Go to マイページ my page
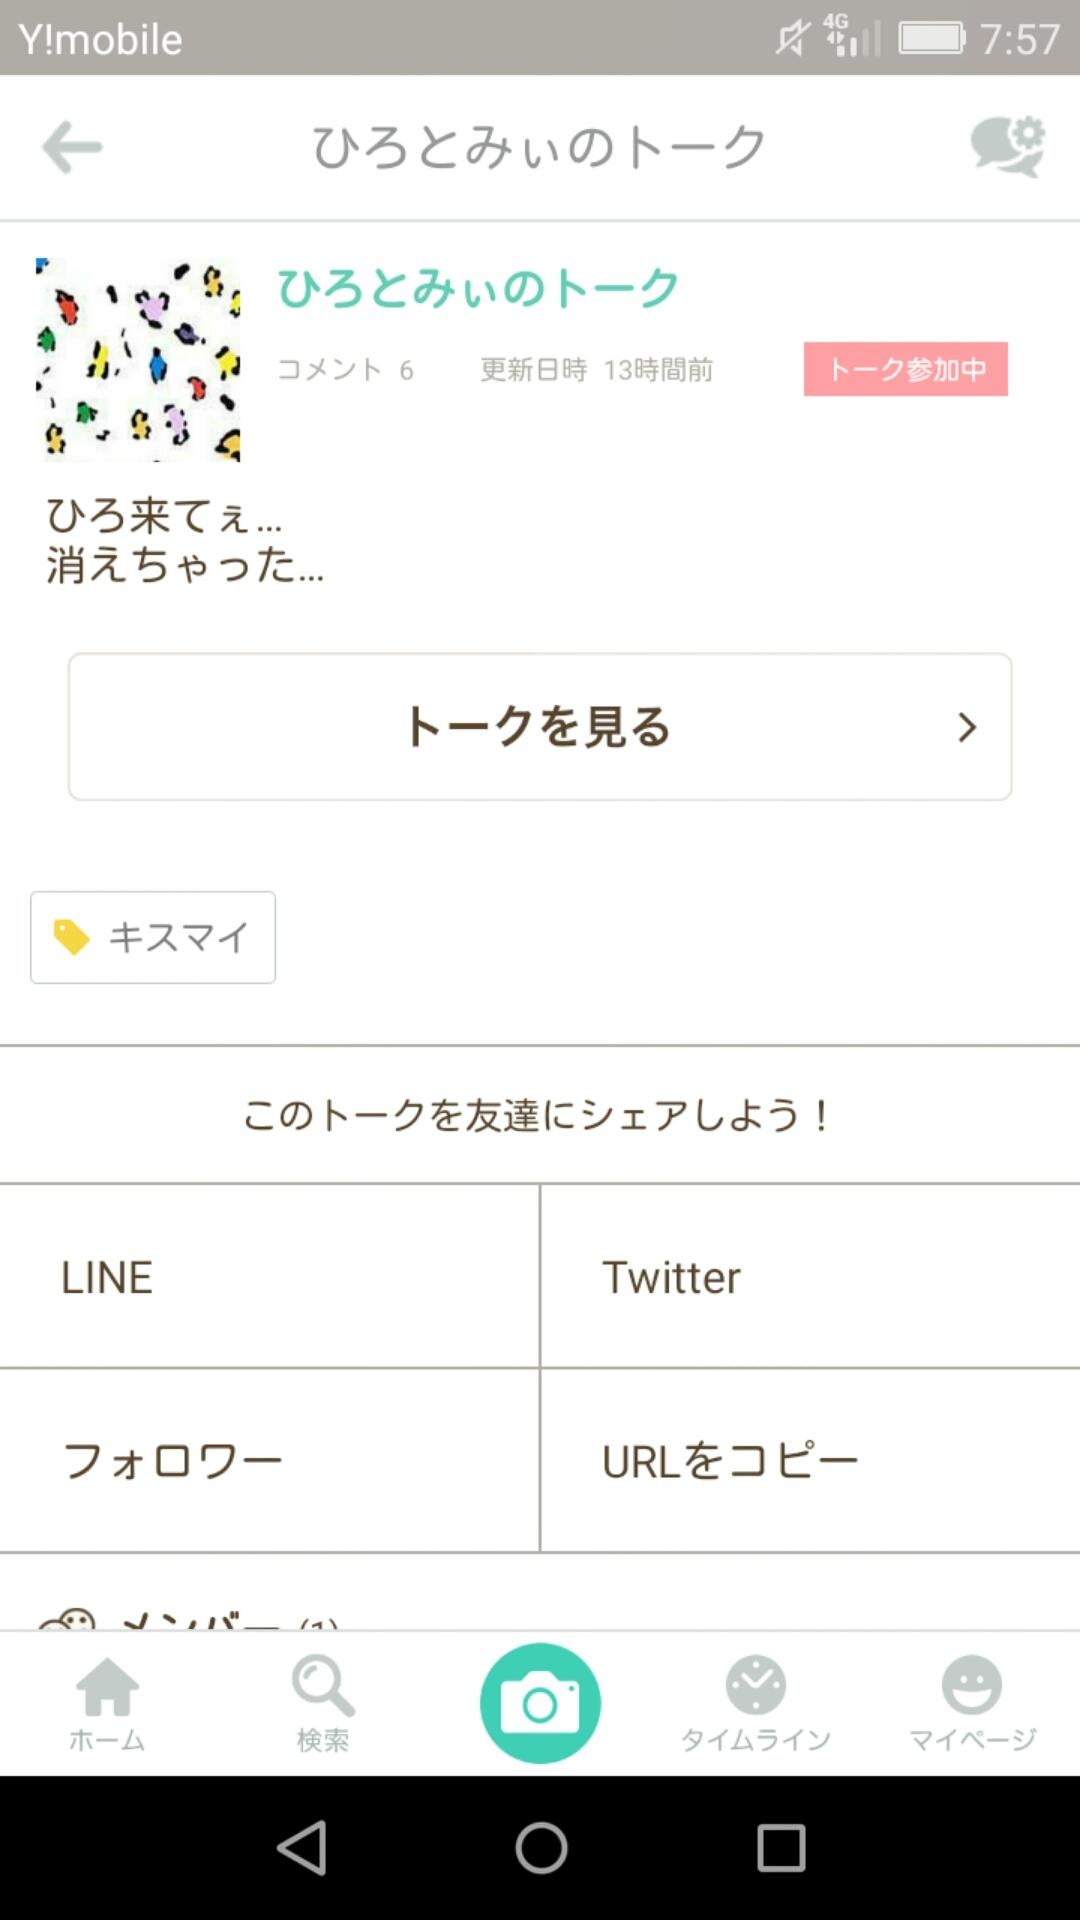 971,1702
